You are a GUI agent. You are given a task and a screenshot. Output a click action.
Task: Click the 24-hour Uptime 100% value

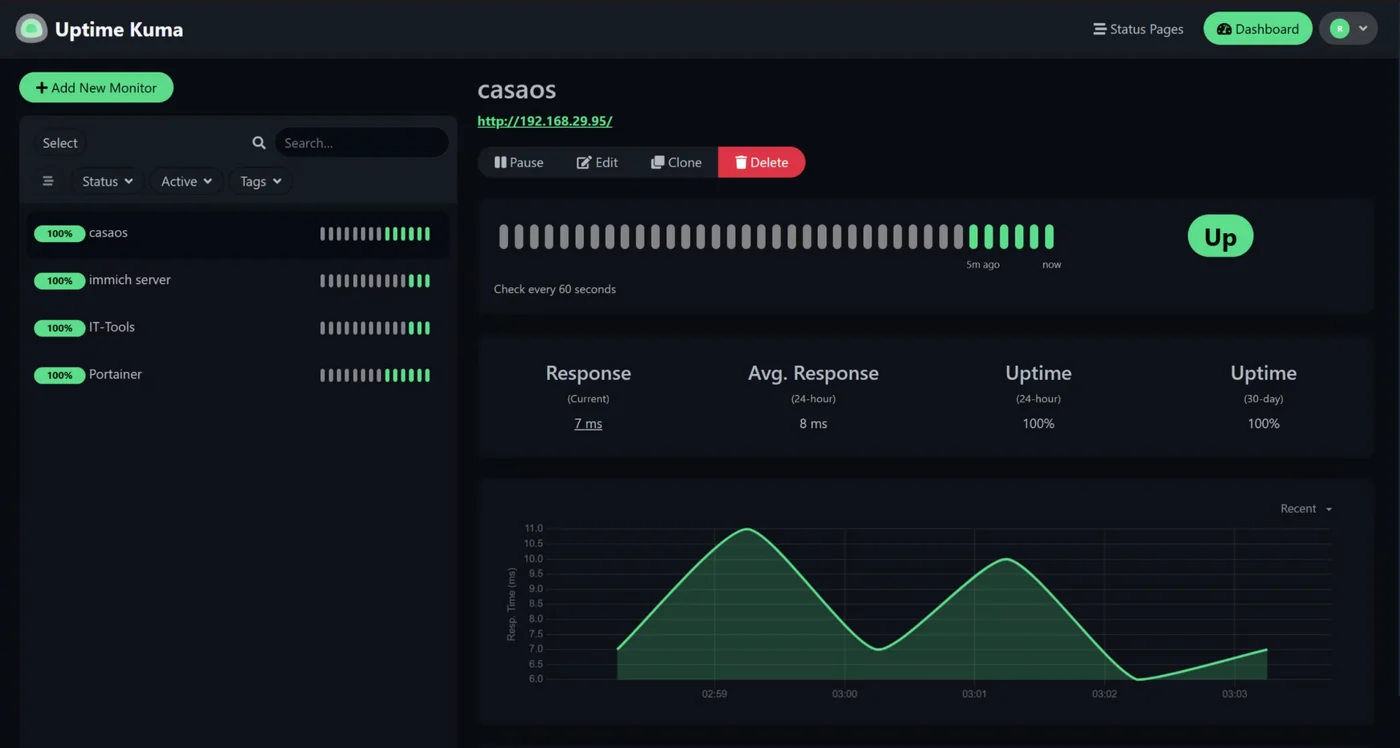point(1038,424)
